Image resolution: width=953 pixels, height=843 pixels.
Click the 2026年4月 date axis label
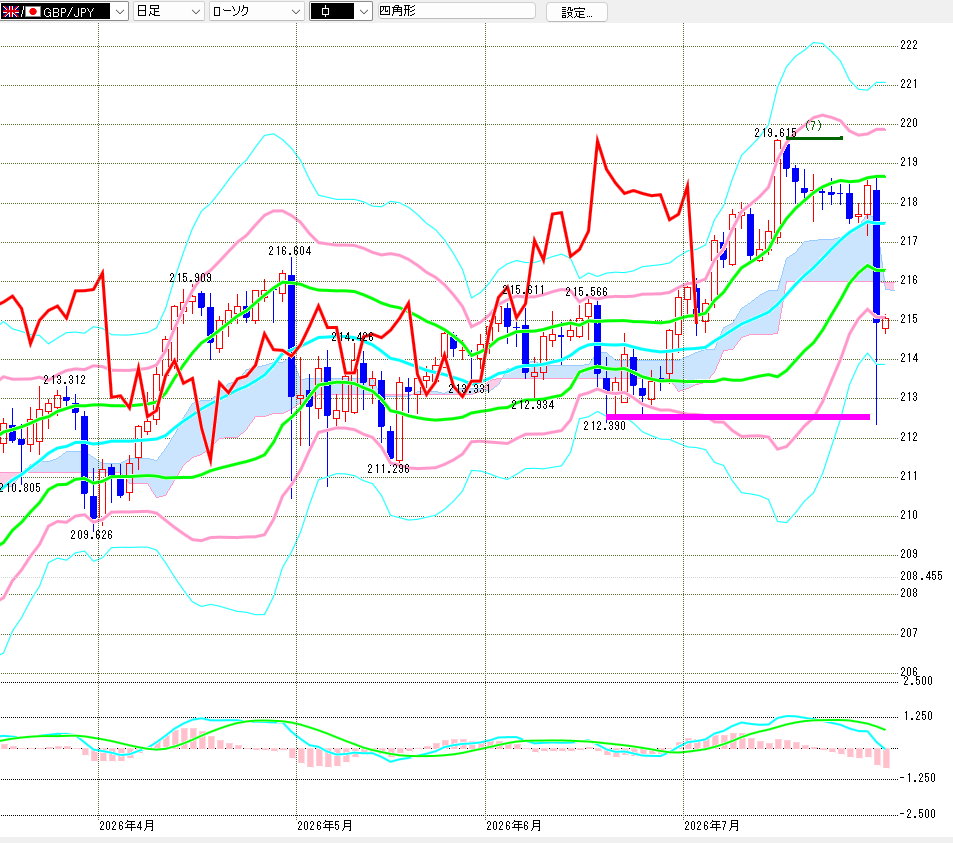[x=126, y=825]
